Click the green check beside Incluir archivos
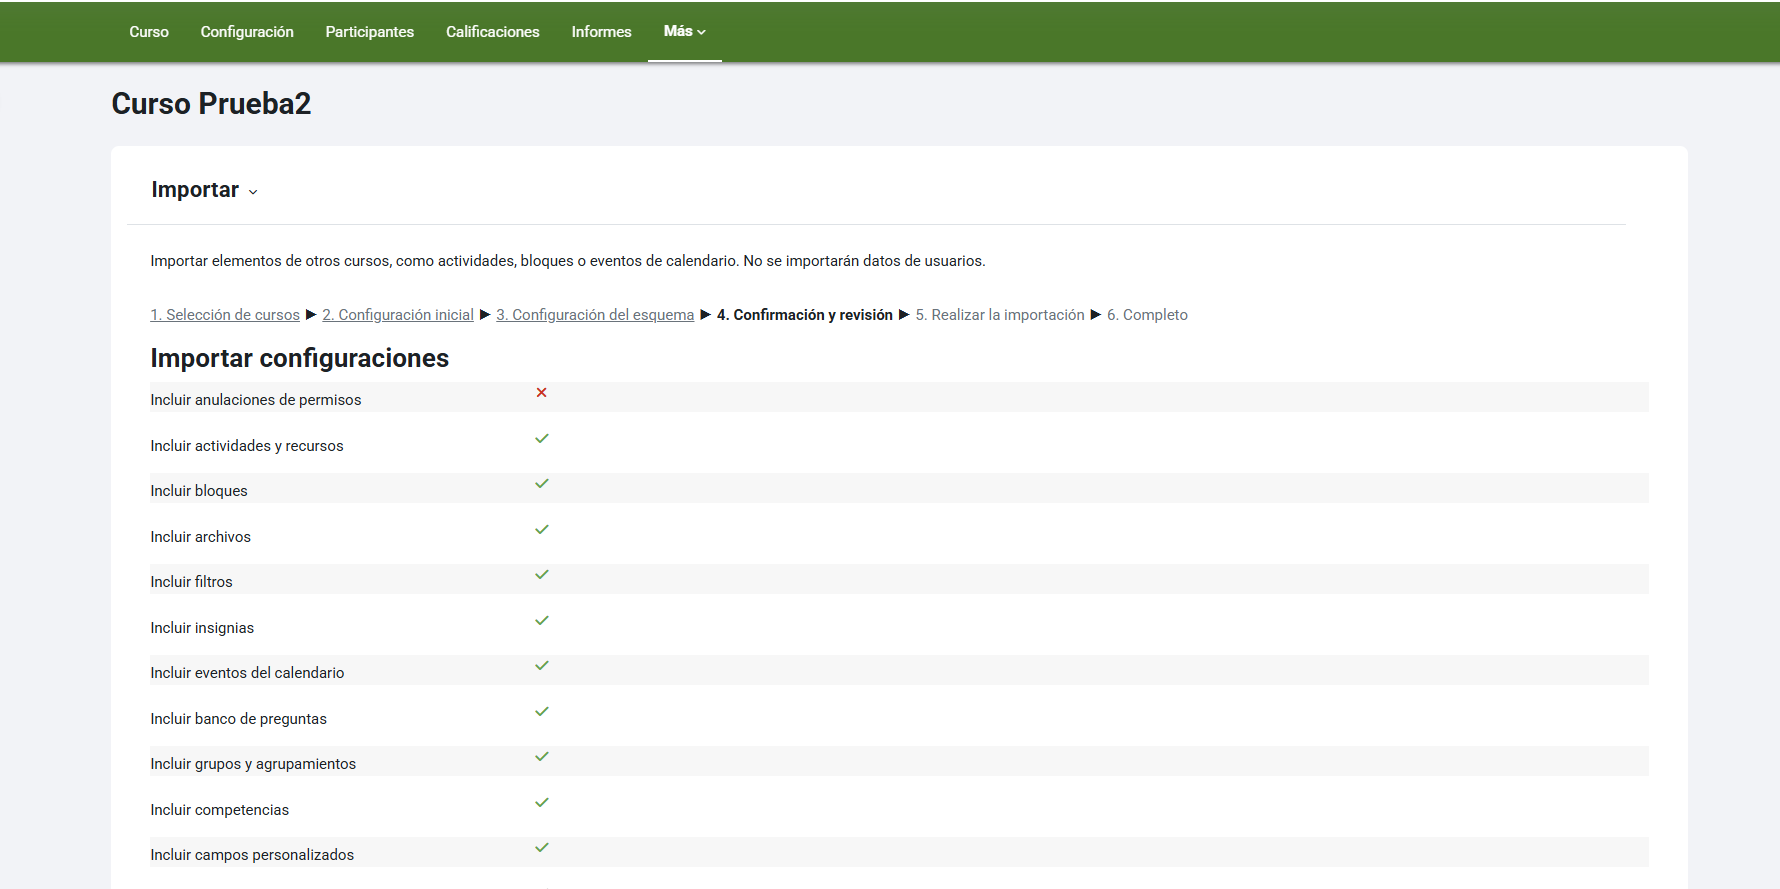Image resolution: width=1780 pixels, height=889 pixels. tap(541, 530)
